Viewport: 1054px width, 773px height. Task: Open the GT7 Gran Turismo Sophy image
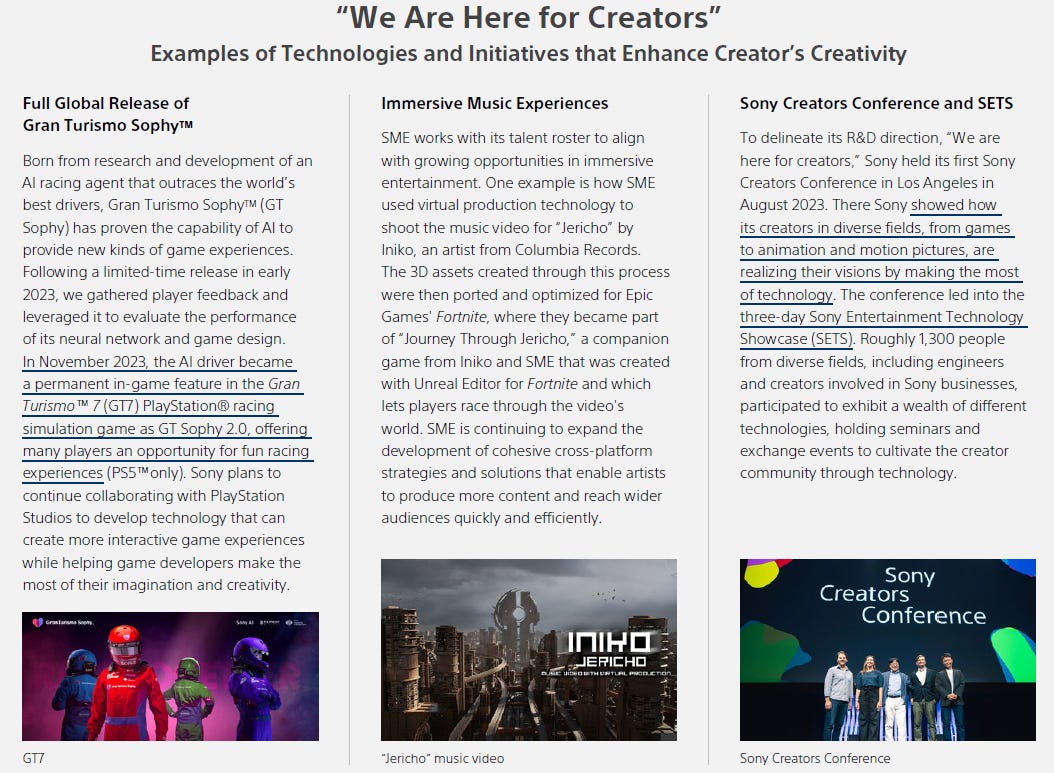(x=170, y=676)
